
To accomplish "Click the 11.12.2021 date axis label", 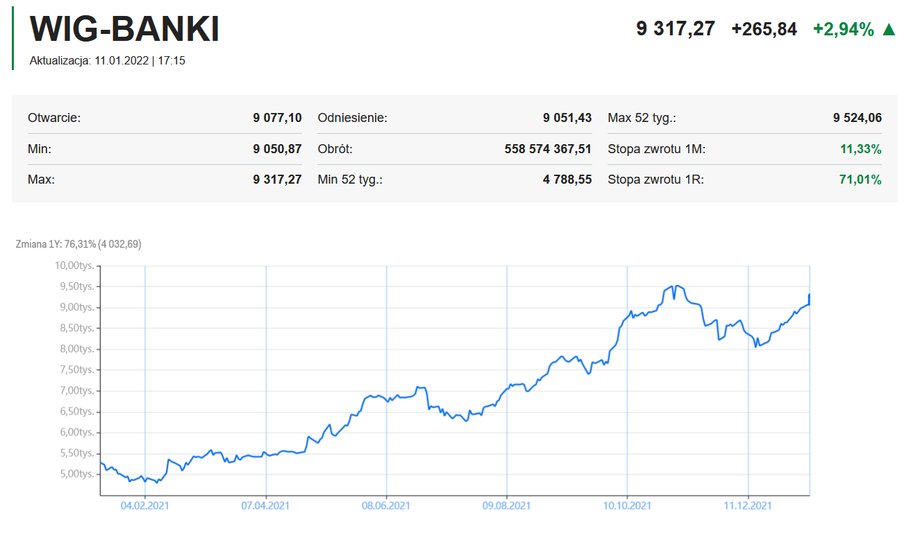I will click(748, 505).
